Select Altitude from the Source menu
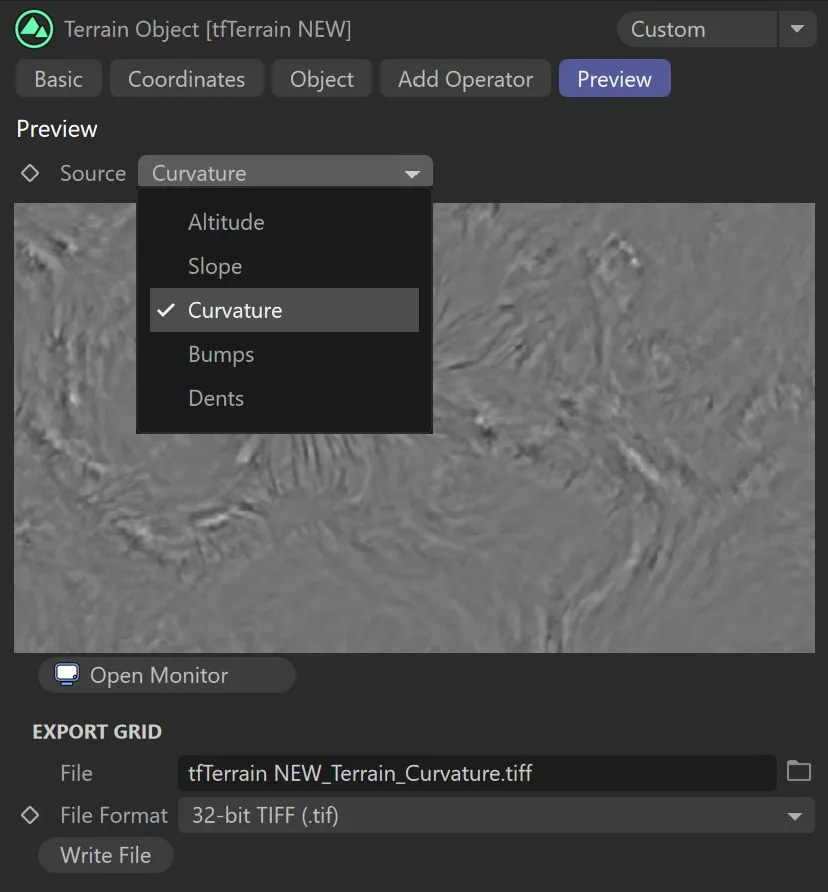The width and height of the screenshot is (828, 892). [x=226, y=222]
